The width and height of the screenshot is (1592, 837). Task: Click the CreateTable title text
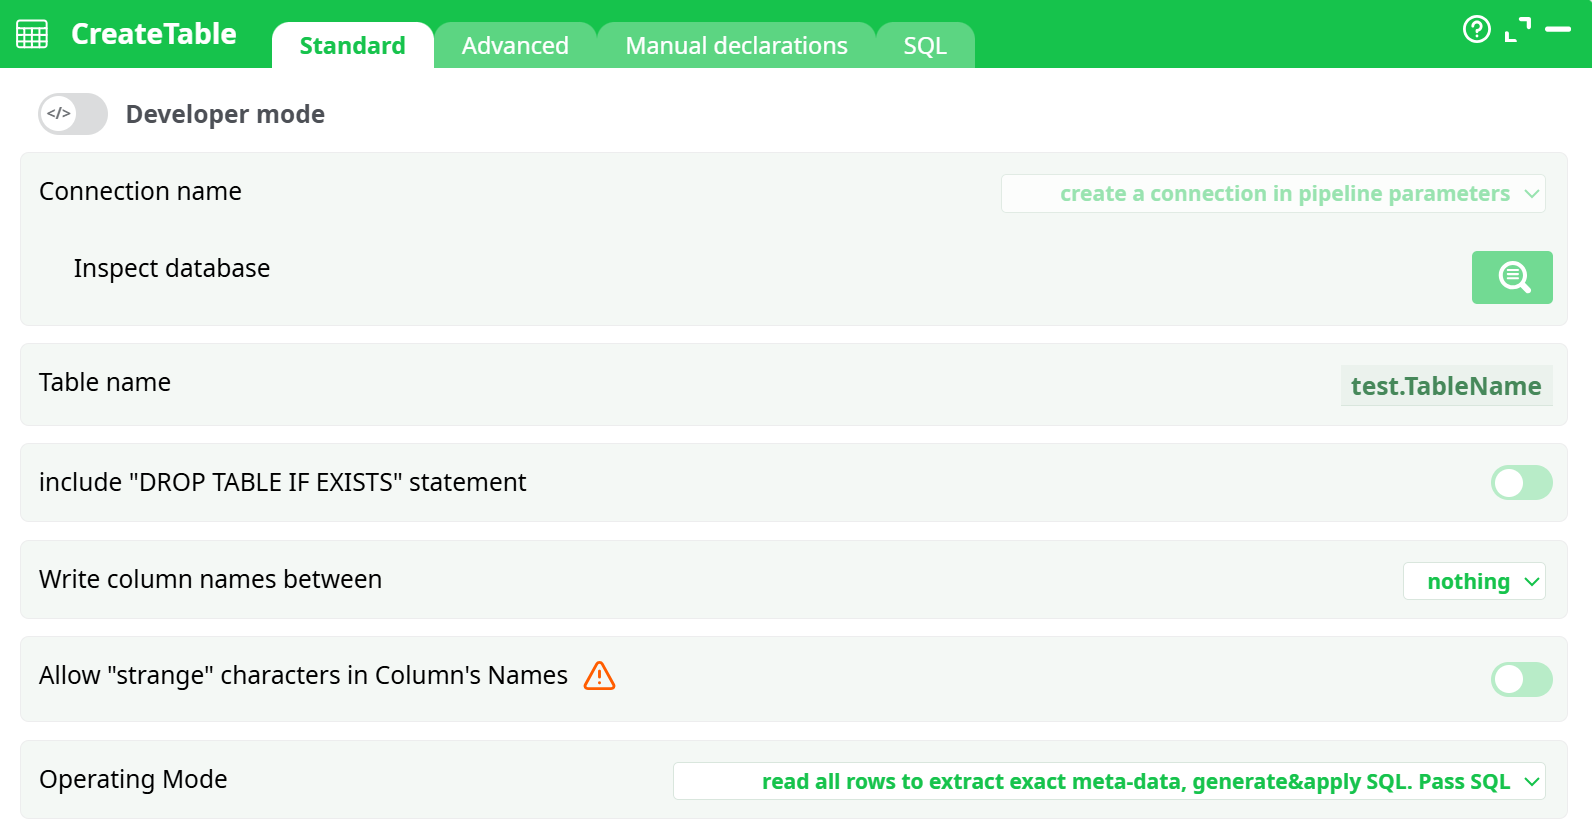point(154,34)
